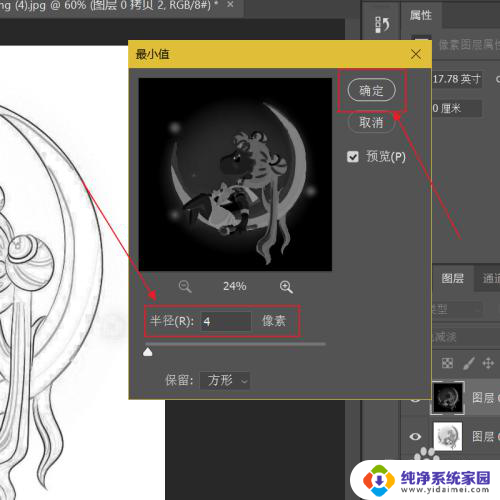Screen dimensions: 500x500
Task: Zoom in the filter preview
Action: point(286,287)
